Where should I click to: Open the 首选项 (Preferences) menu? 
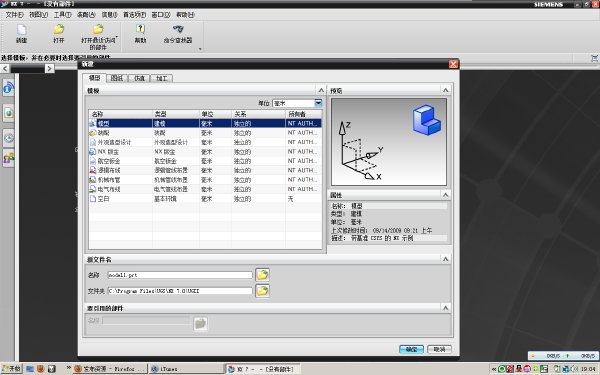point(134,15)
